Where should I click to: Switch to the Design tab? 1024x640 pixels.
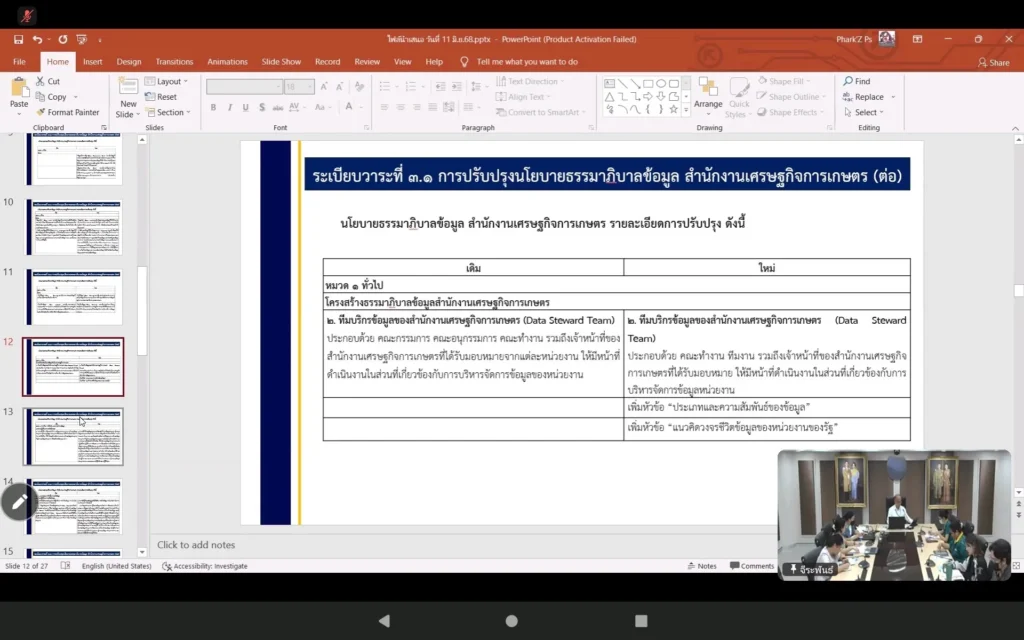click(129, 61)
